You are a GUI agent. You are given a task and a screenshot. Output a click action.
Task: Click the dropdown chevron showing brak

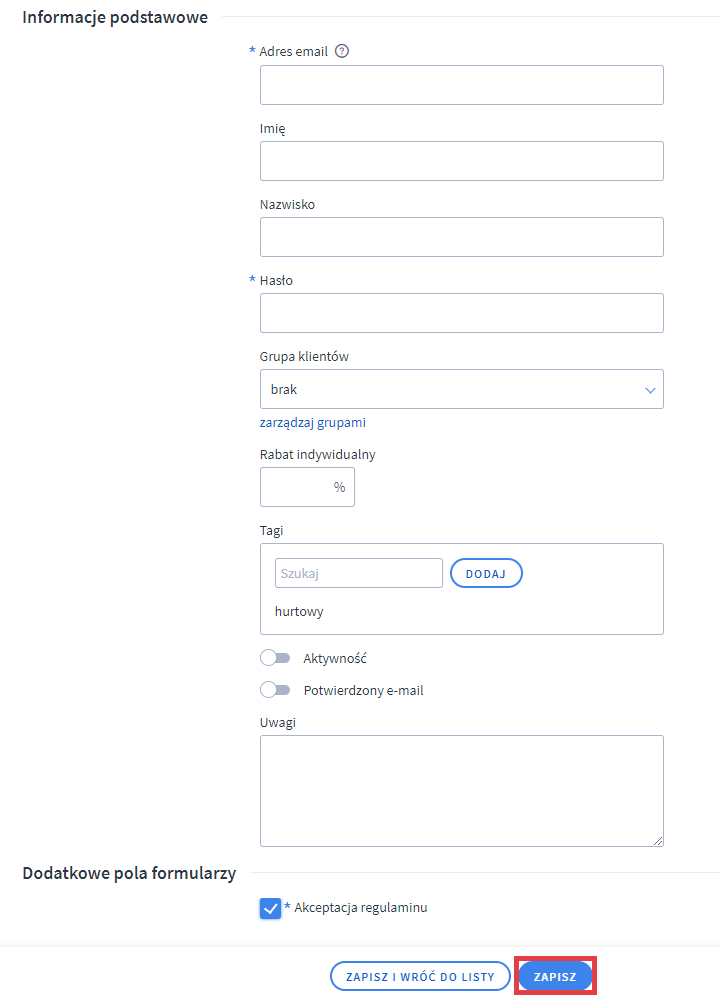pos(650,390)
